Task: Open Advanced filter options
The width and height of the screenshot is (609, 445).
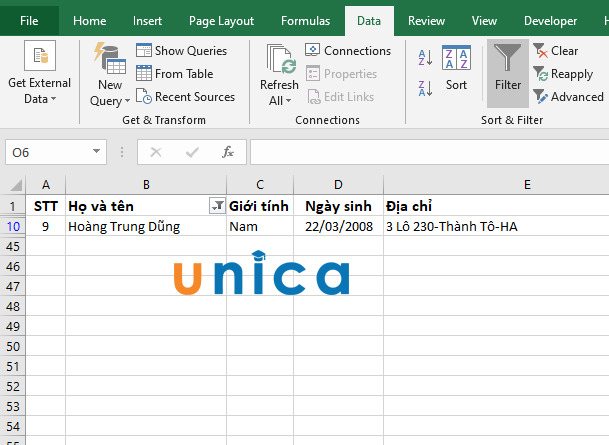Action: pyautogui.click(x=568, y=97)
